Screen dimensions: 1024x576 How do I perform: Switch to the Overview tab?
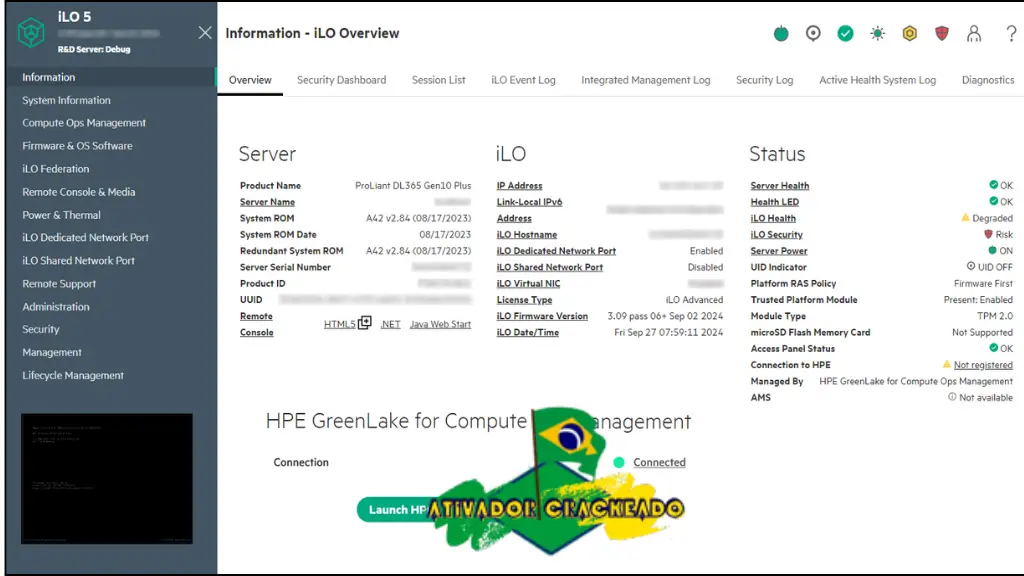[250, 80]
